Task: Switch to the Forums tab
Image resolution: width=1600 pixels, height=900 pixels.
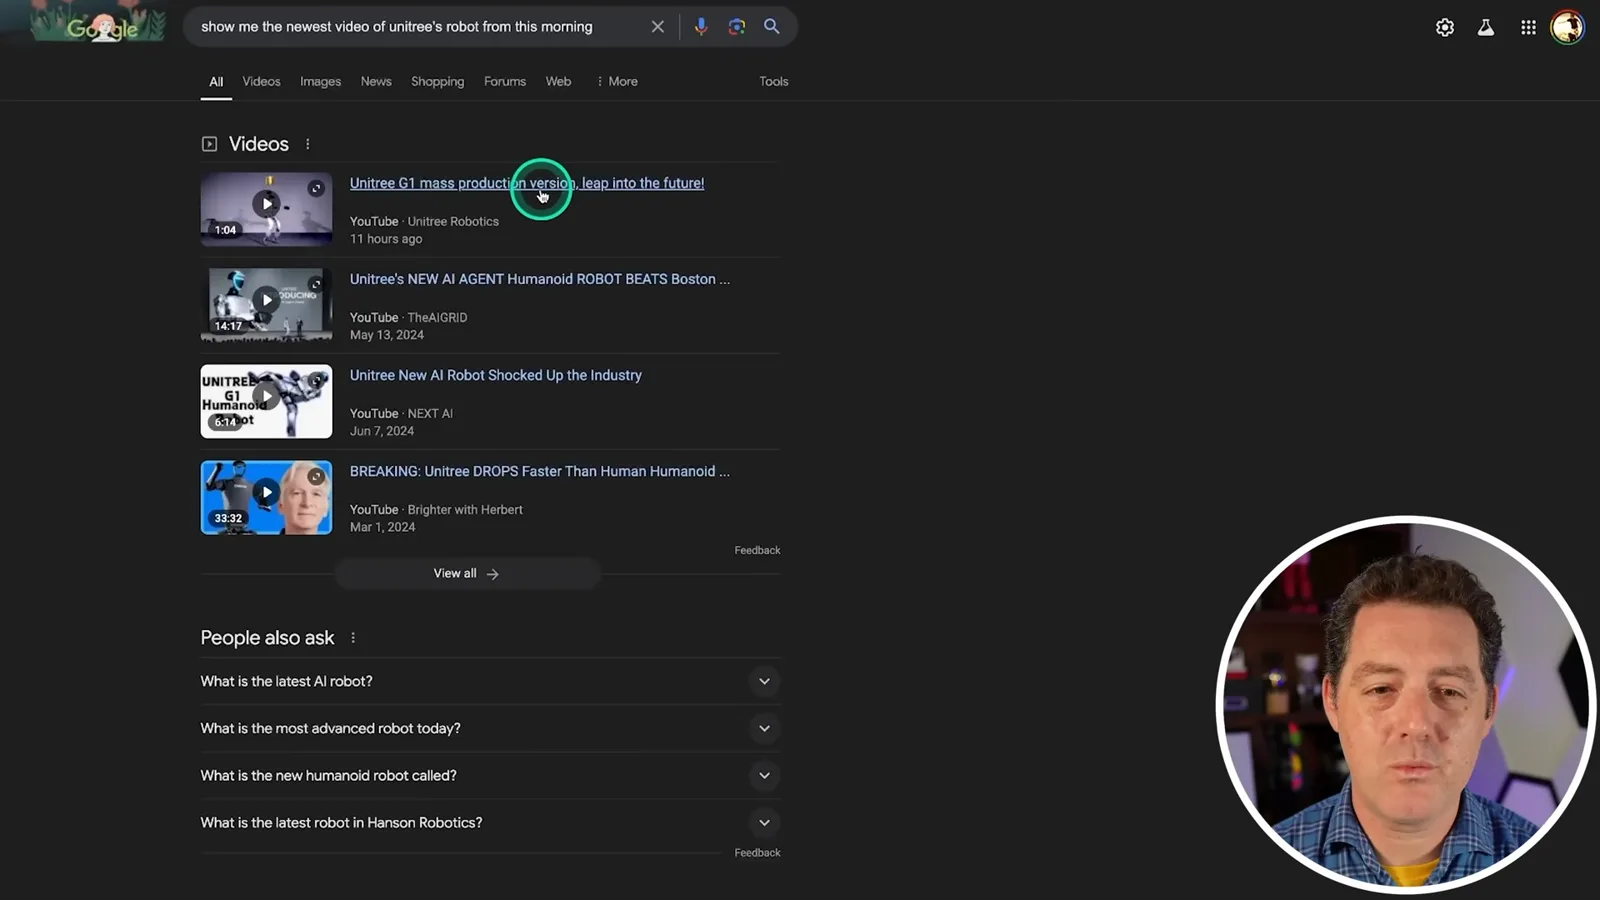Action: [505, 82]
